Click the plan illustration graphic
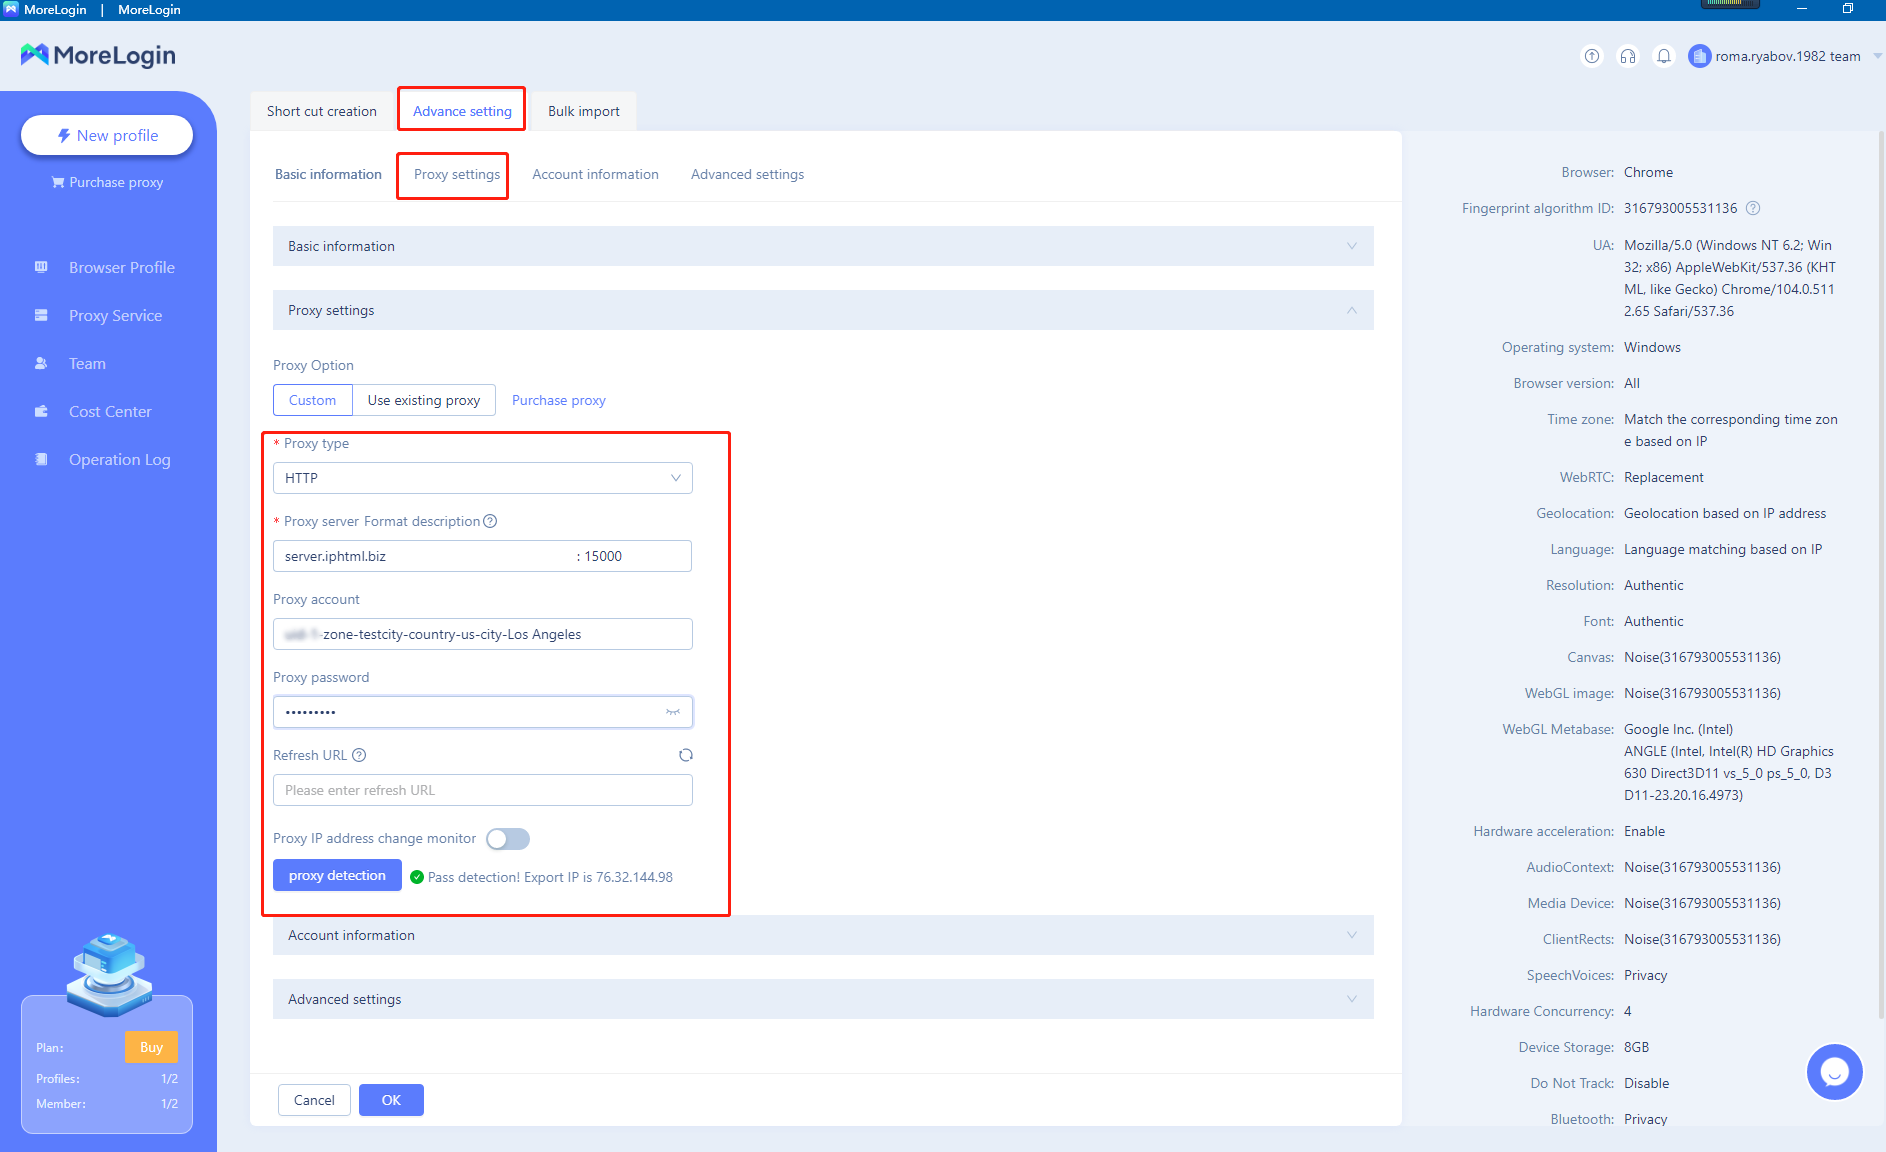Viewport: 1886px width, 1152px height. click(109, 973)
